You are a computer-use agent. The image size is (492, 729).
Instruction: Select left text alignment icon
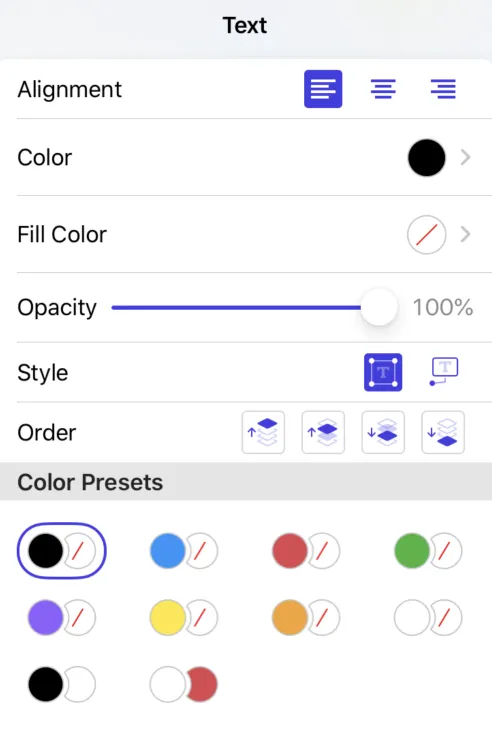point(323,89)
